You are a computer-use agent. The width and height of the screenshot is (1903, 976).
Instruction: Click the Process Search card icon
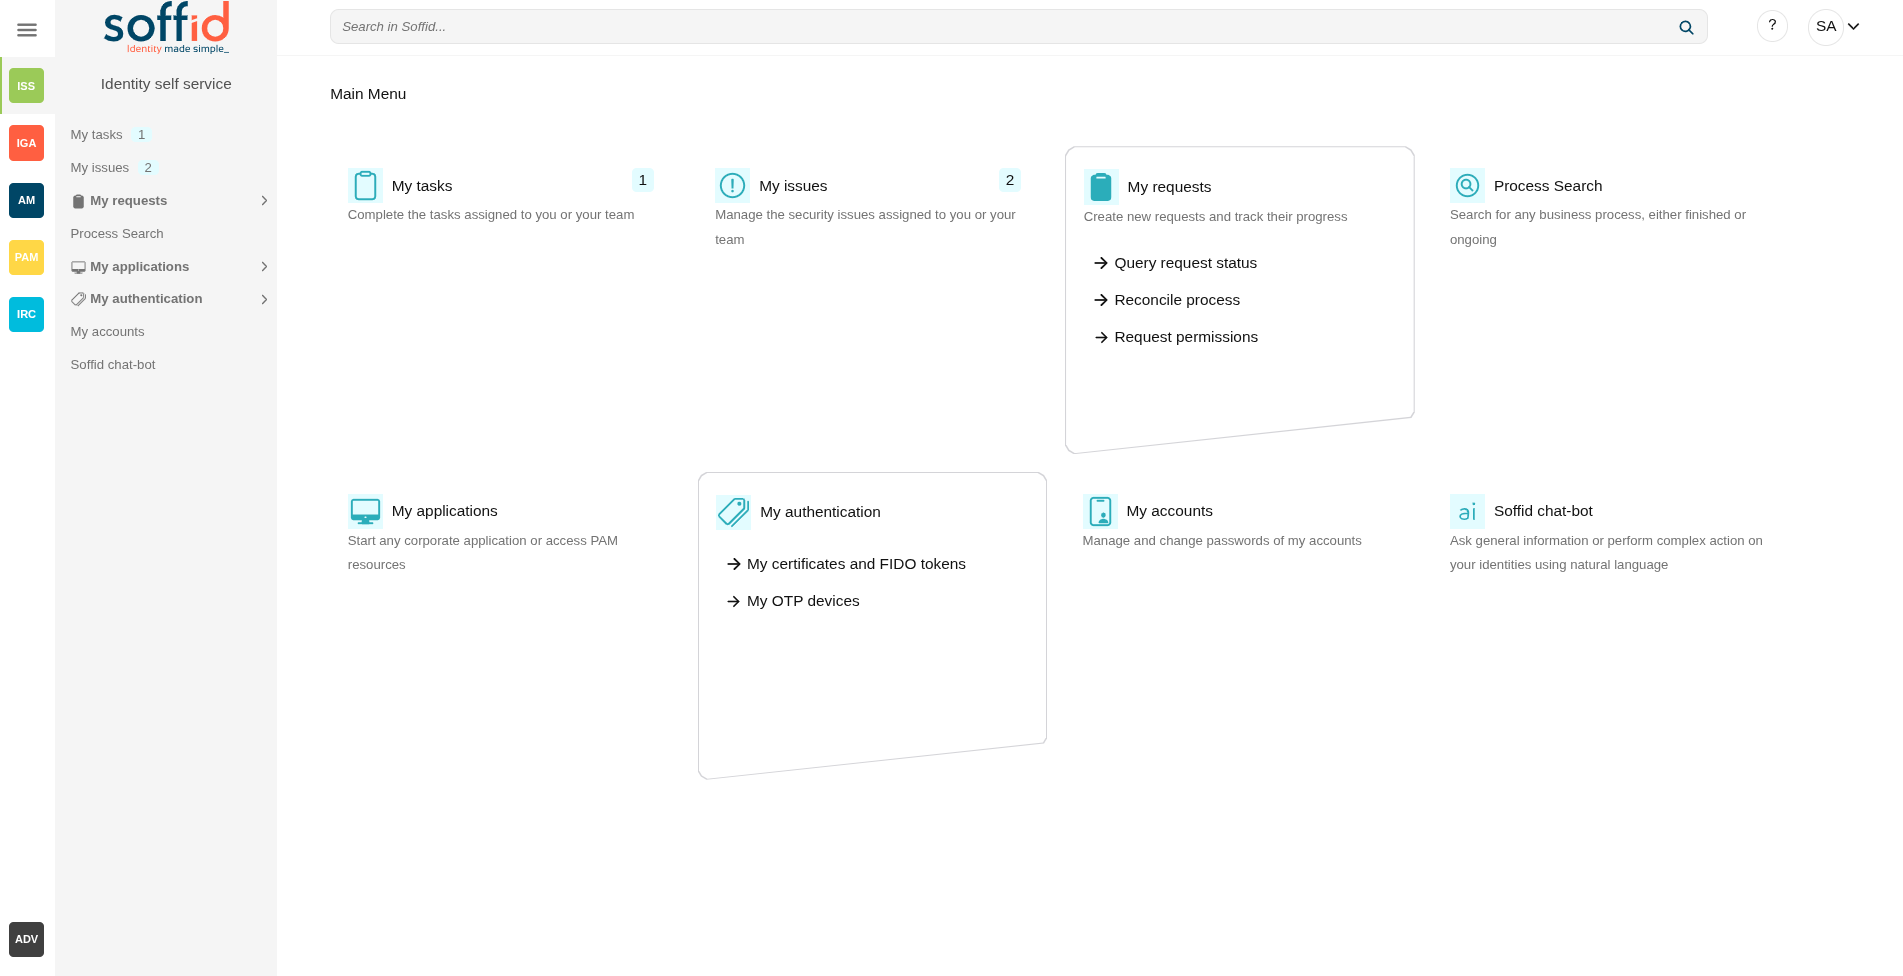point(1466,186)
